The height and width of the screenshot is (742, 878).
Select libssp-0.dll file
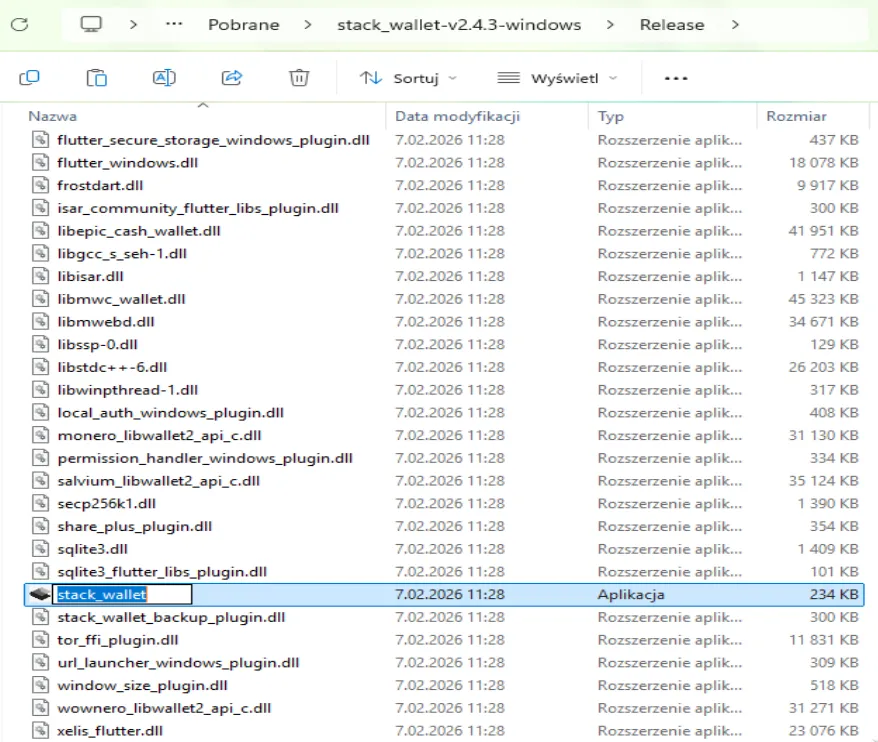point(97,344)
